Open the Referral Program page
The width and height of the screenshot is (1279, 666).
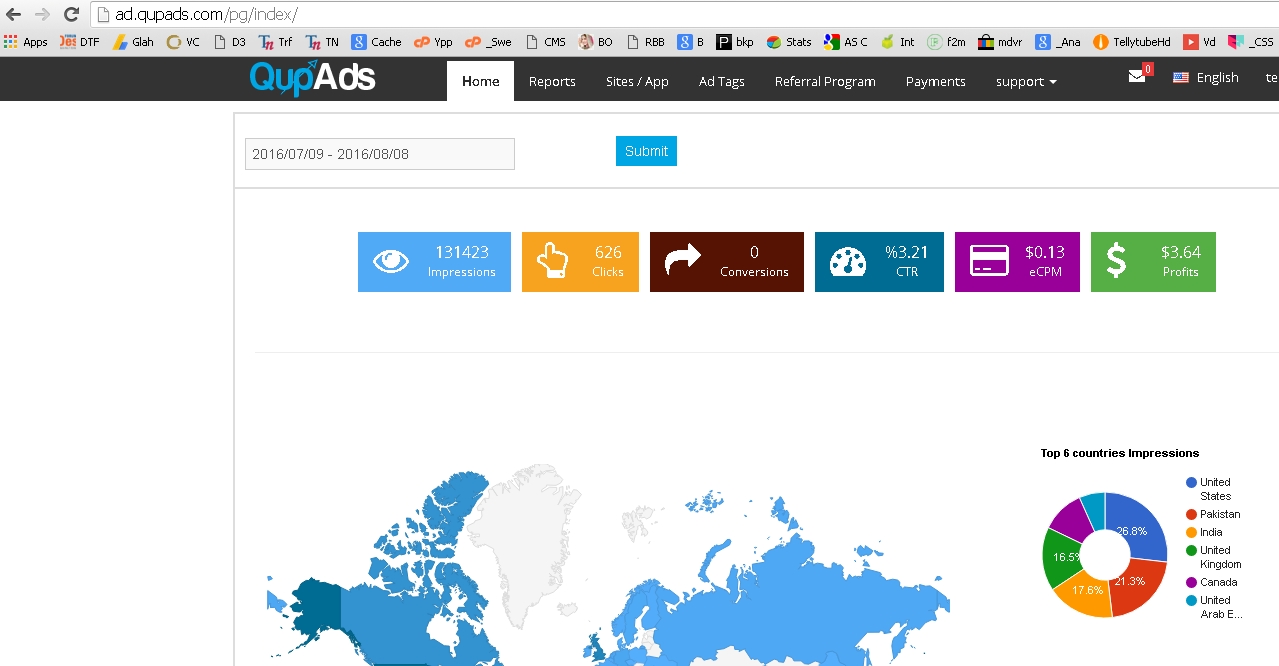pos(825,81)
